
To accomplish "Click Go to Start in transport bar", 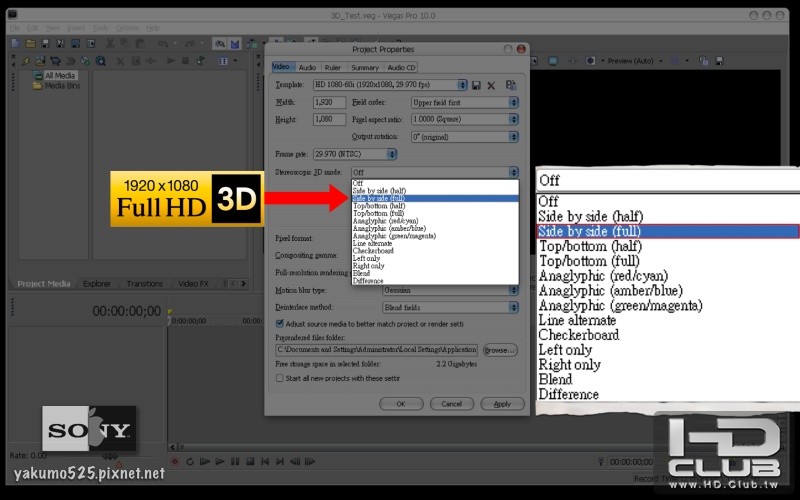I will [x=265, y=462].
